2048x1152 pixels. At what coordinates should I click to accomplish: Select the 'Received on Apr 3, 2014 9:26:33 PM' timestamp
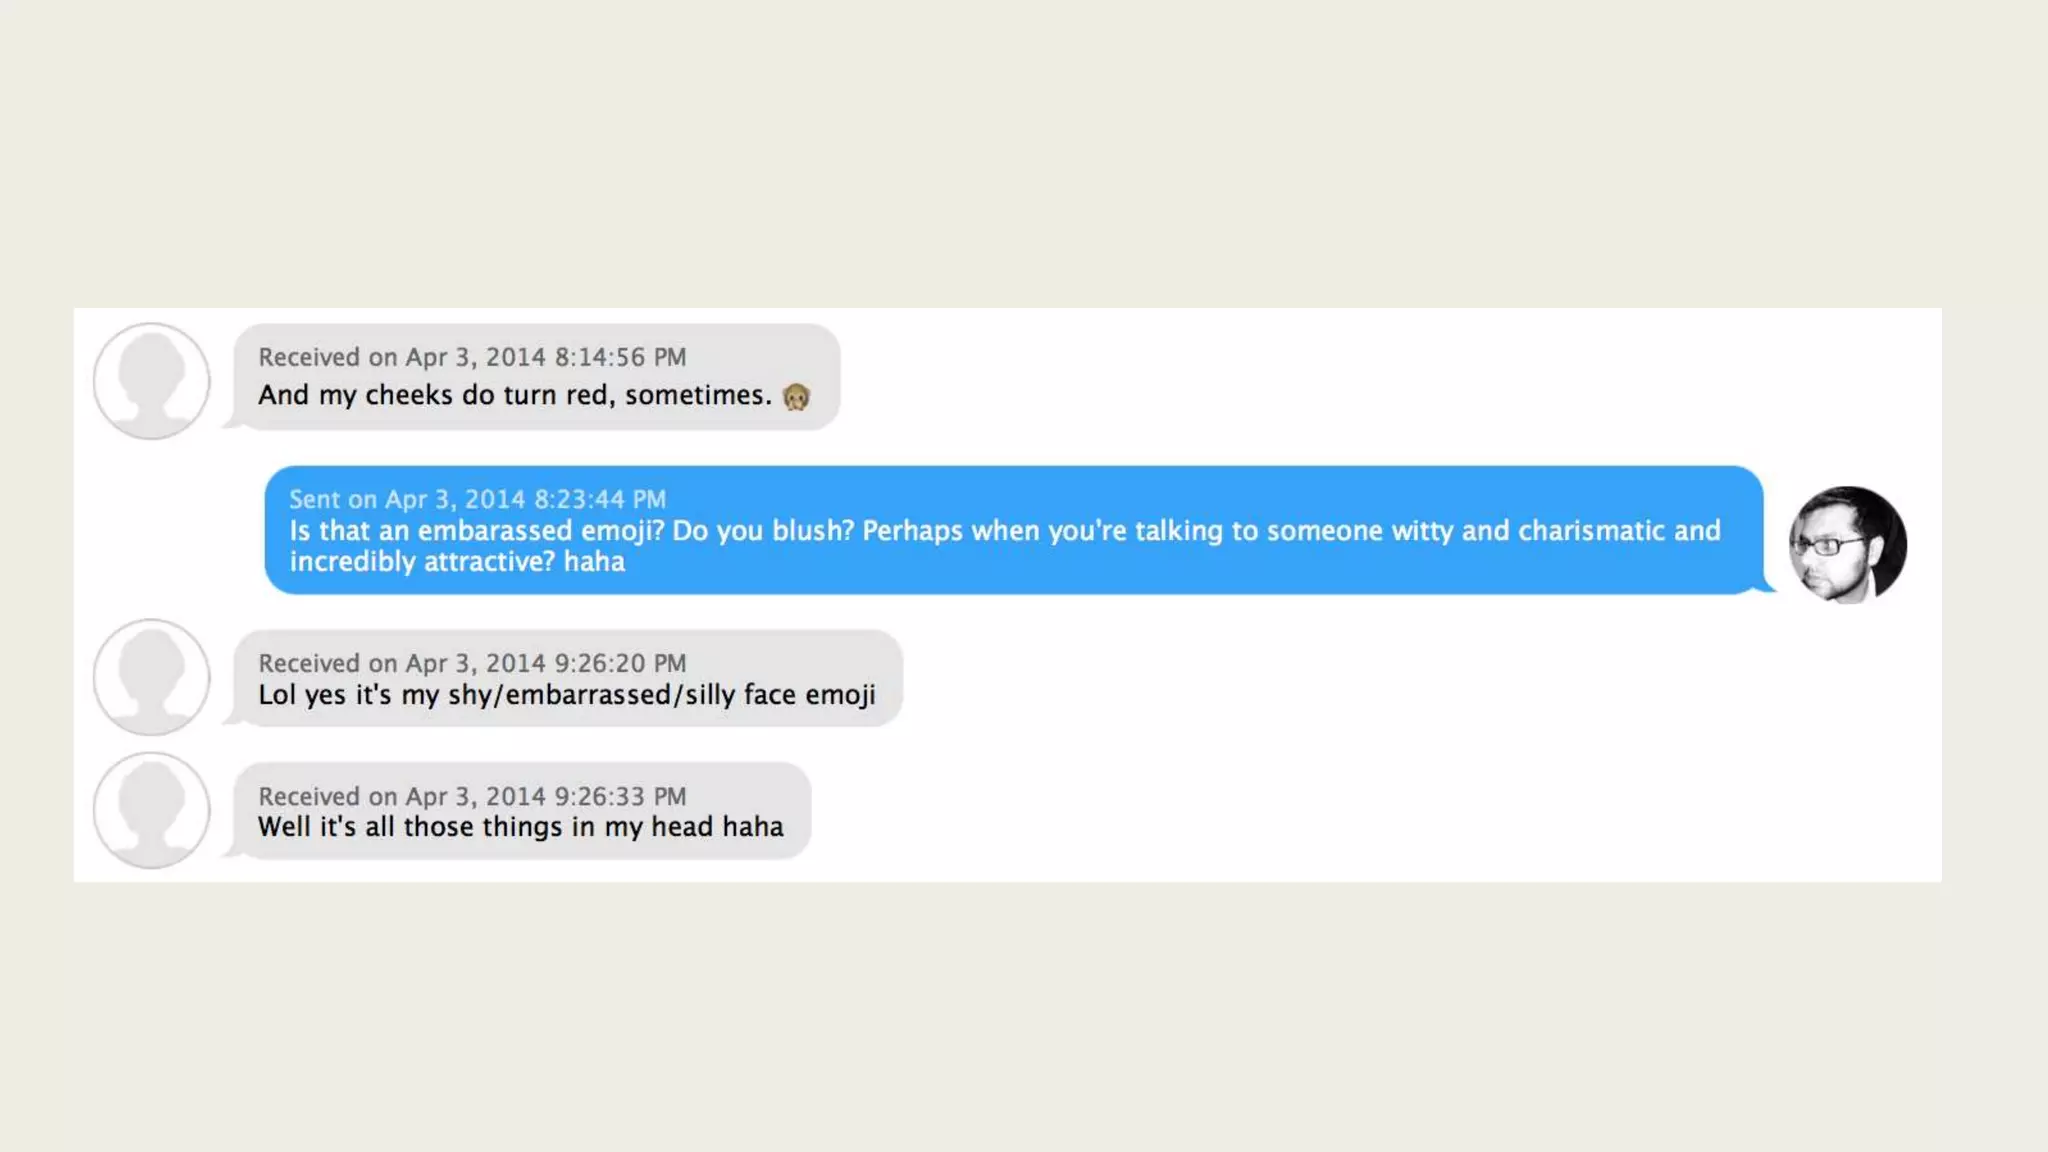point(472,796)
